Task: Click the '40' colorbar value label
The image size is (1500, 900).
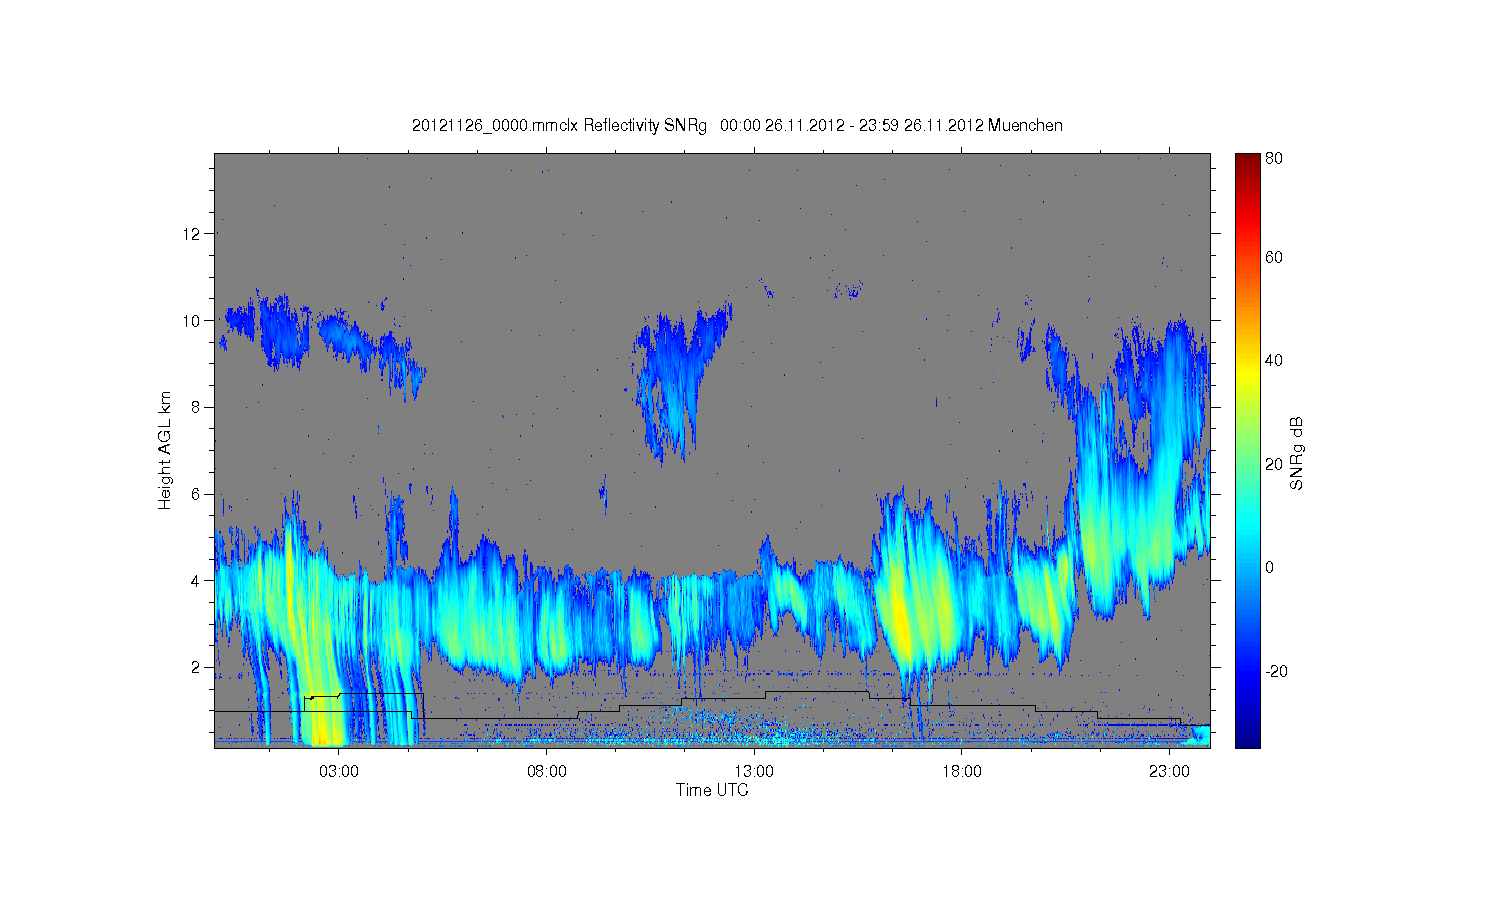Action: coord(1274,360)
